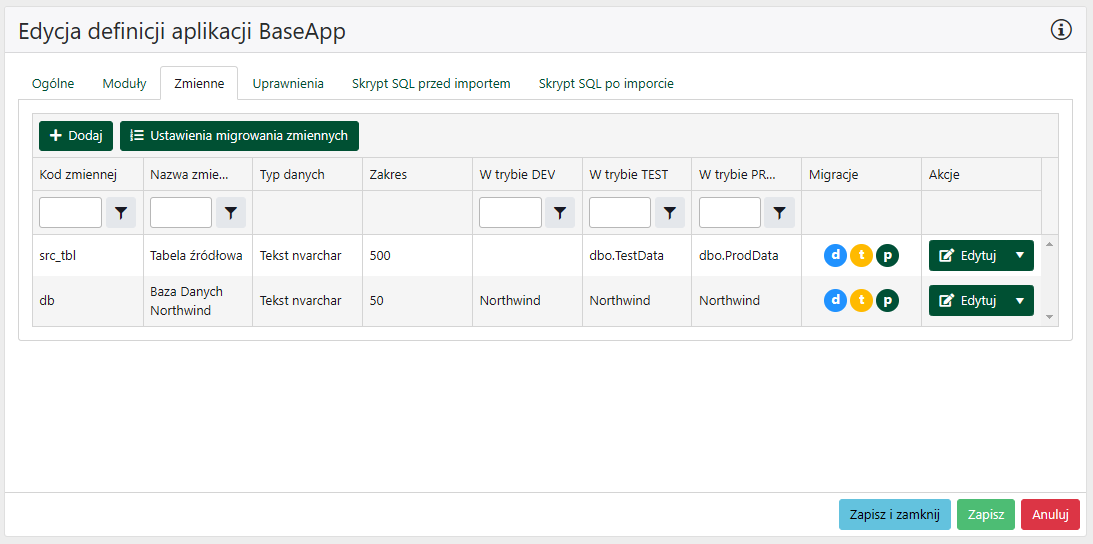Image resolution: width=1093 pixels, height=544 pixels.
Task: Edit the db variable with Edytuj
Action: (968, 301)
